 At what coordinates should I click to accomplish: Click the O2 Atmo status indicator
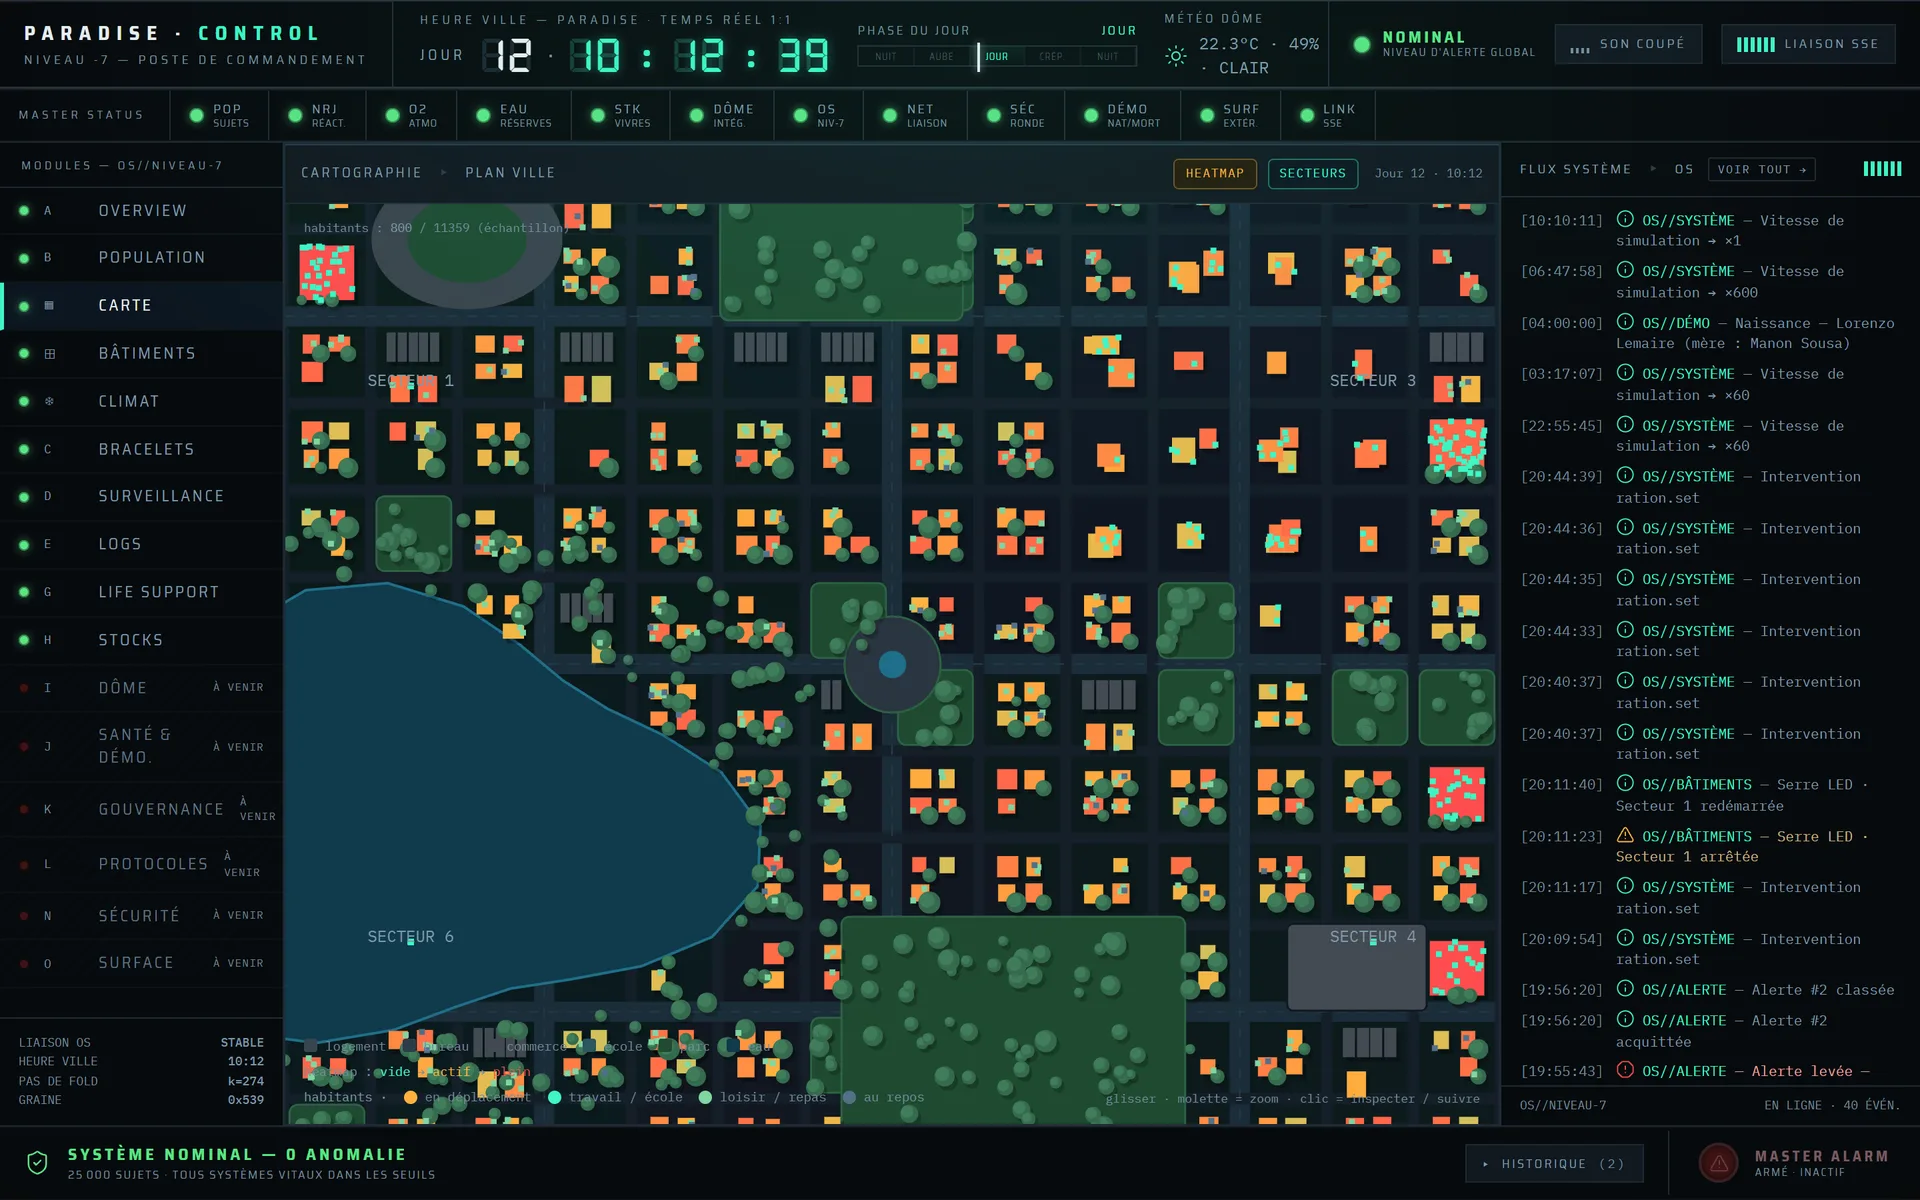tap(412, 115)
